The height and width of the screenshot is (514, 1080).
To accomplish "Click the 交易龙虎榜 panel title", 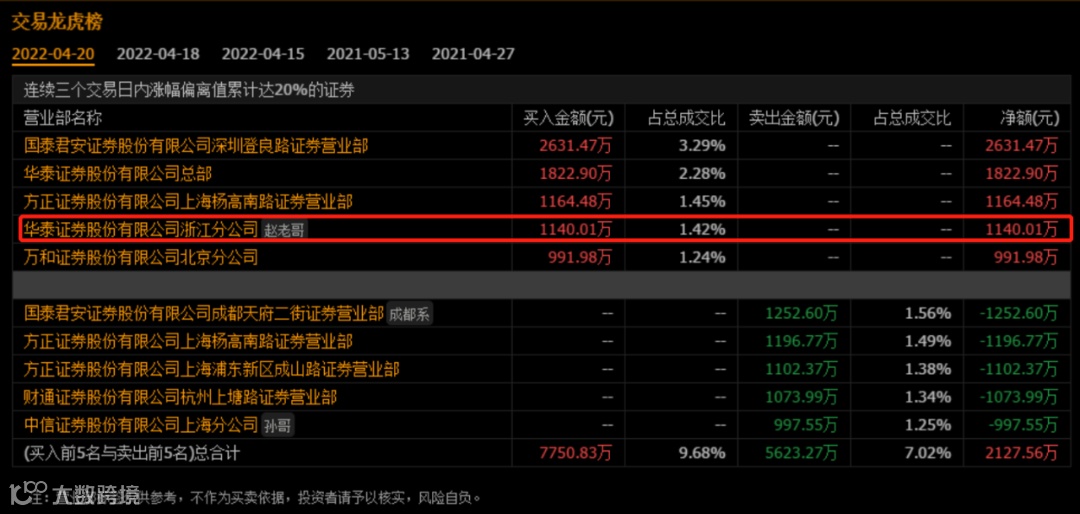I will tap(56, 22).
